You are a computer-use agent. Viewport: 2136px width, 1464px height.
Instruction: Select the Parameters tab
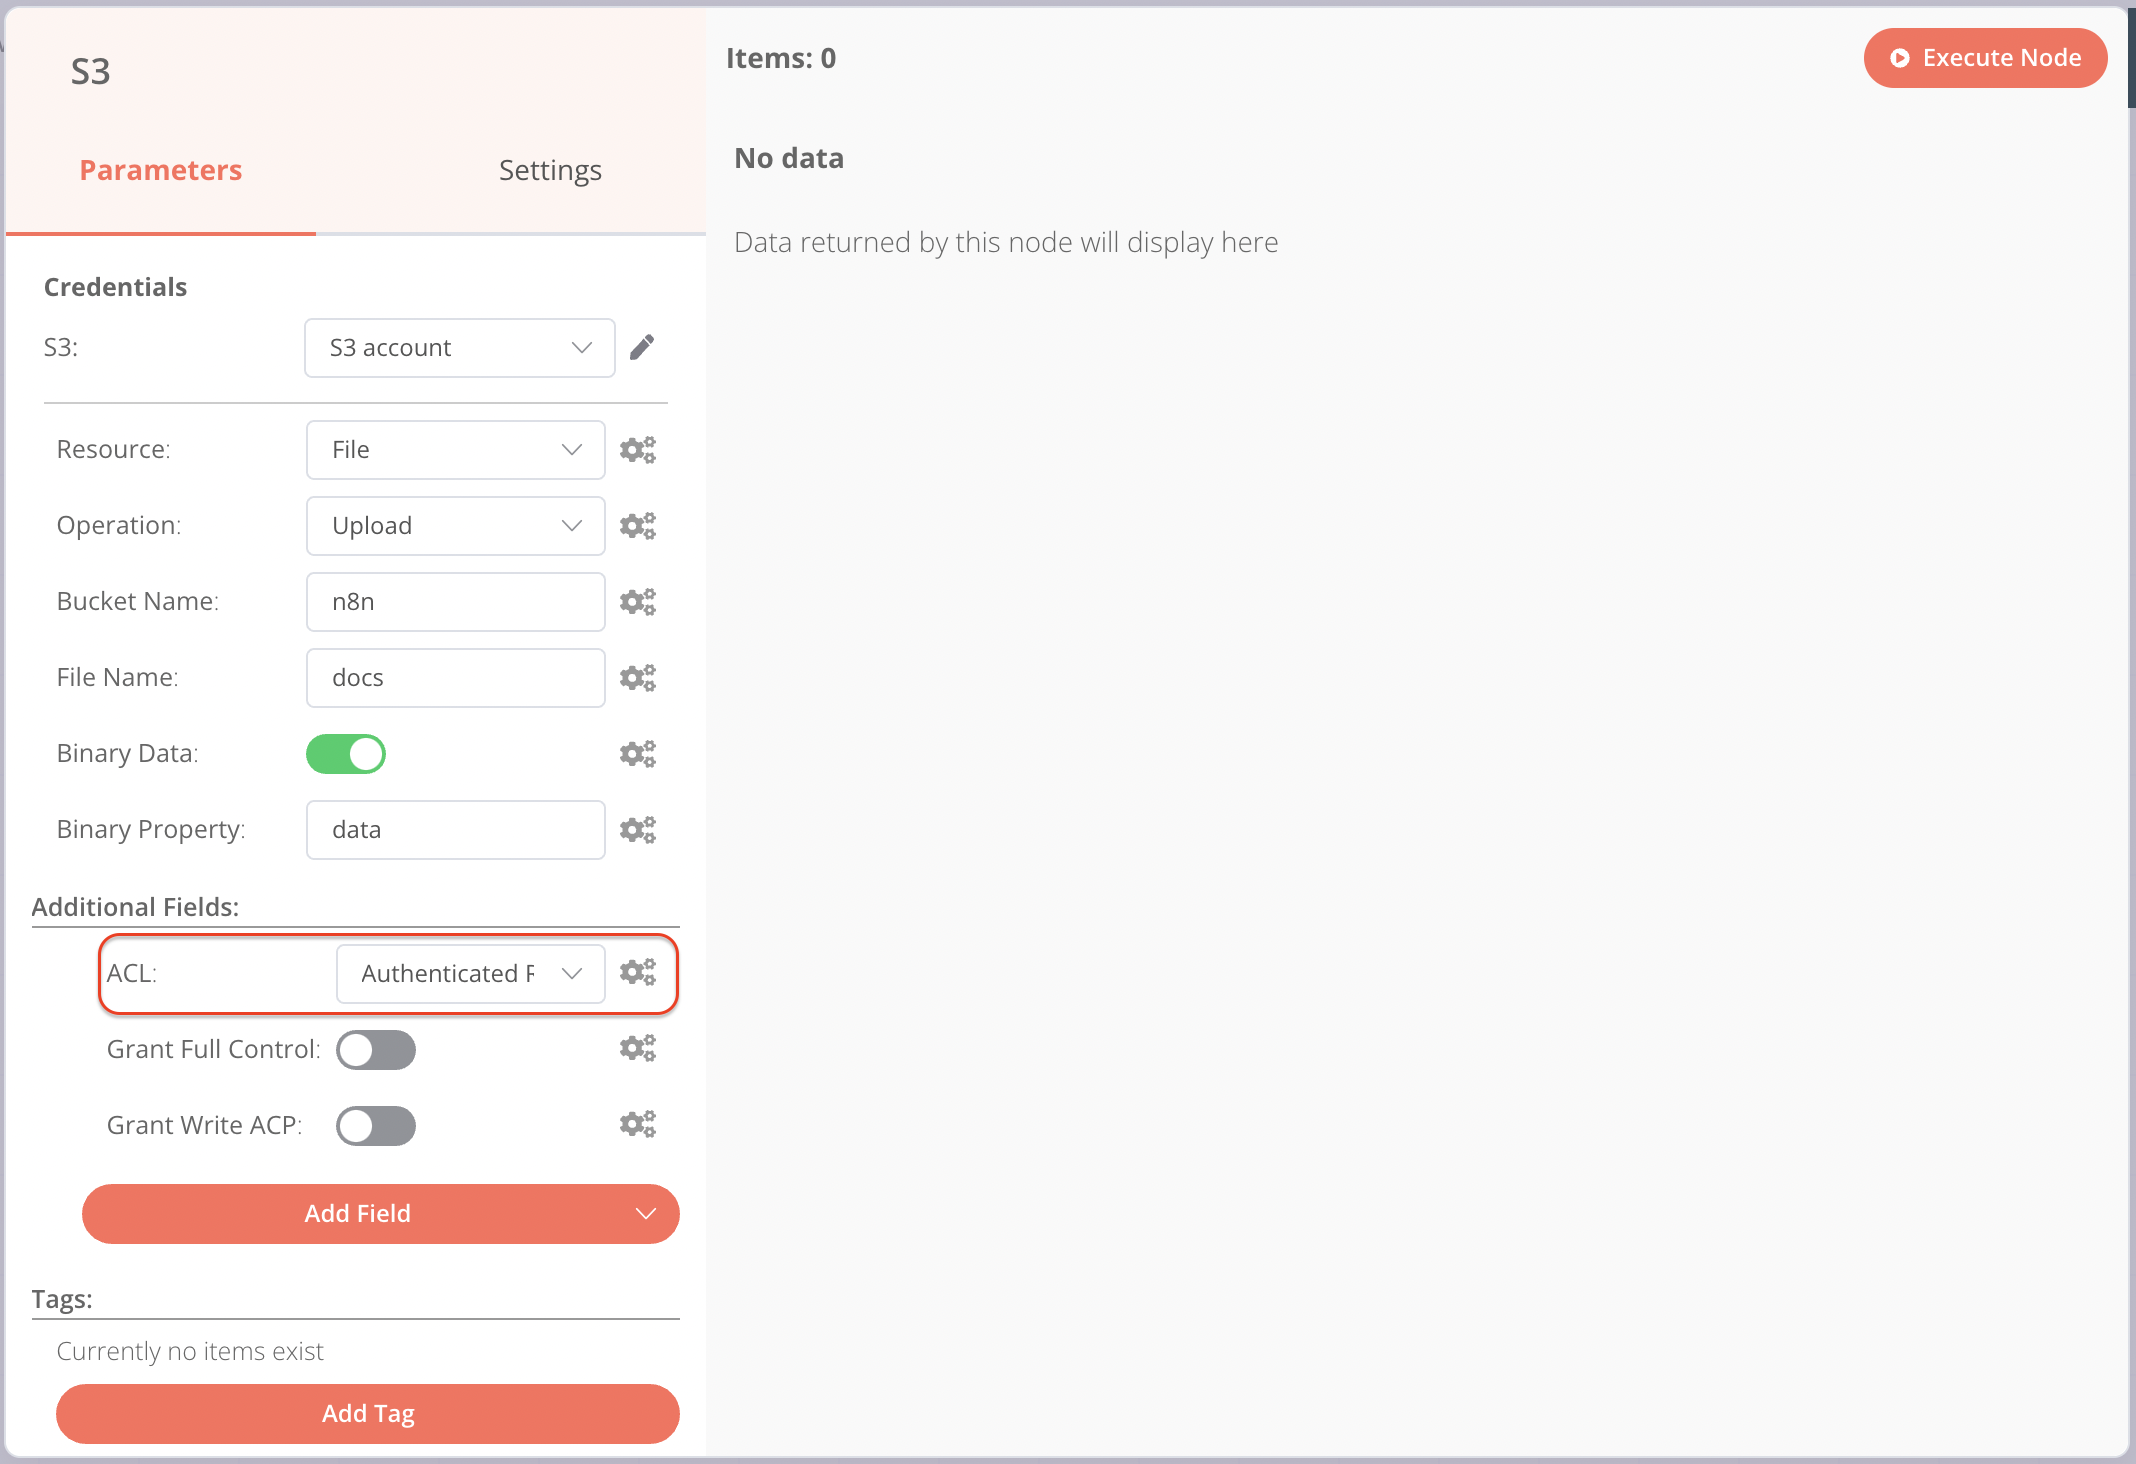(x=160, y=169)
